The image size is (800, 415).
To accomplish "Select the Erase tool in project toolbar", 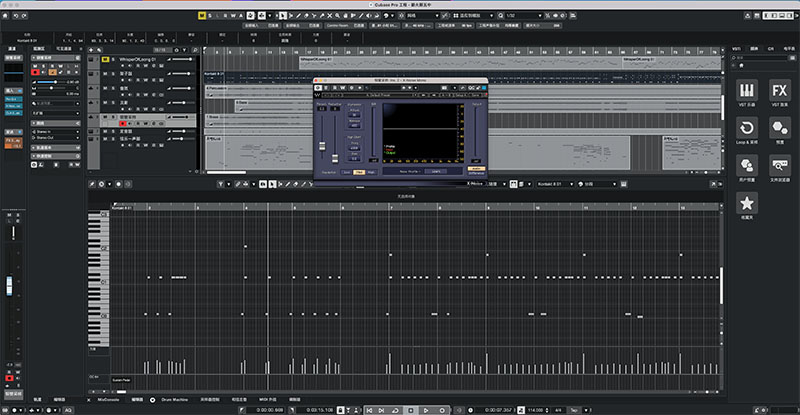I will tap(306, 16).
